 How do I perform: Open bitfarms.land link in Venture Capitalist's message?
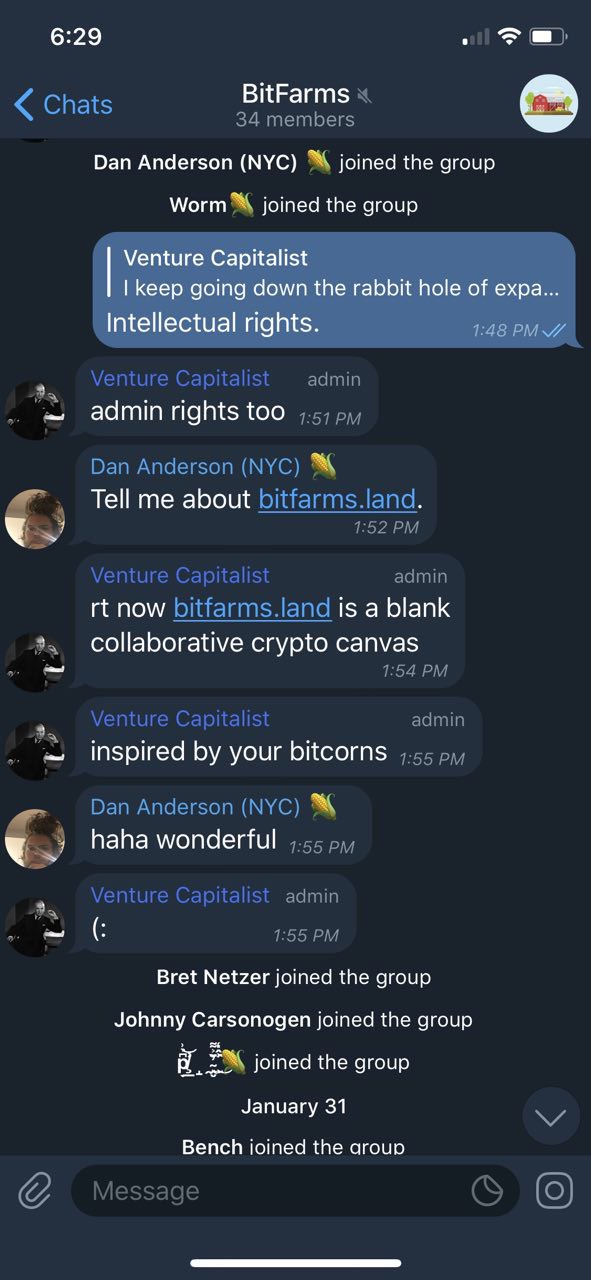(252, 608)
